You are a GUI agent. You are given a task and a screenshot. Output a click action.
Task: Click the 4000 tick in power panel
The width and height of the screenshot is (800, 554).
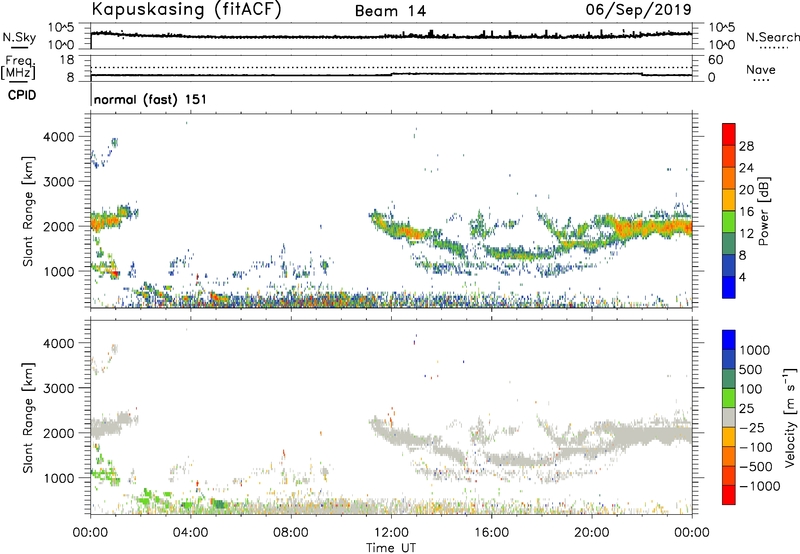pyautogui.click(x=58, y=137)
